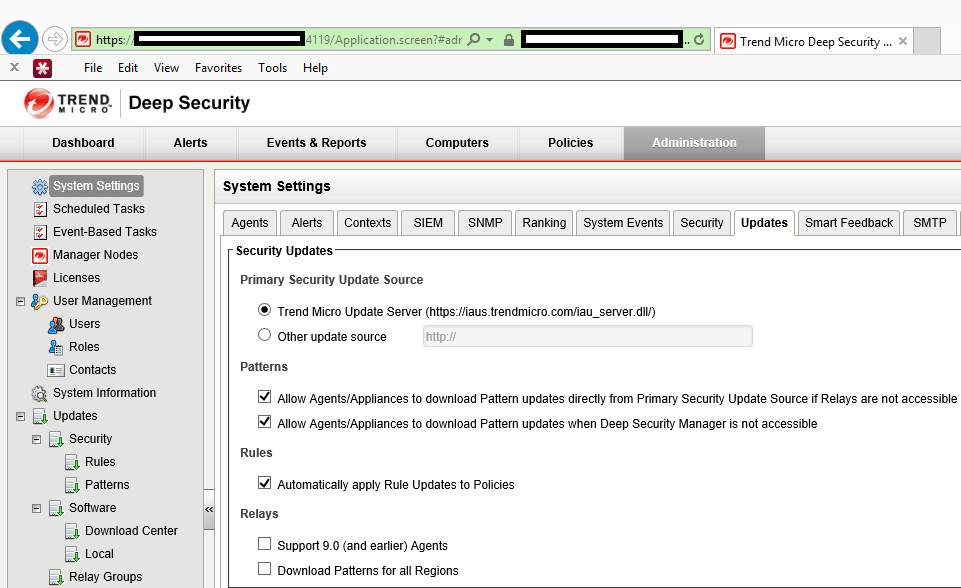
Task: Click the Contacts card icon
Action: pyautogui.click(x=56, y=370)
